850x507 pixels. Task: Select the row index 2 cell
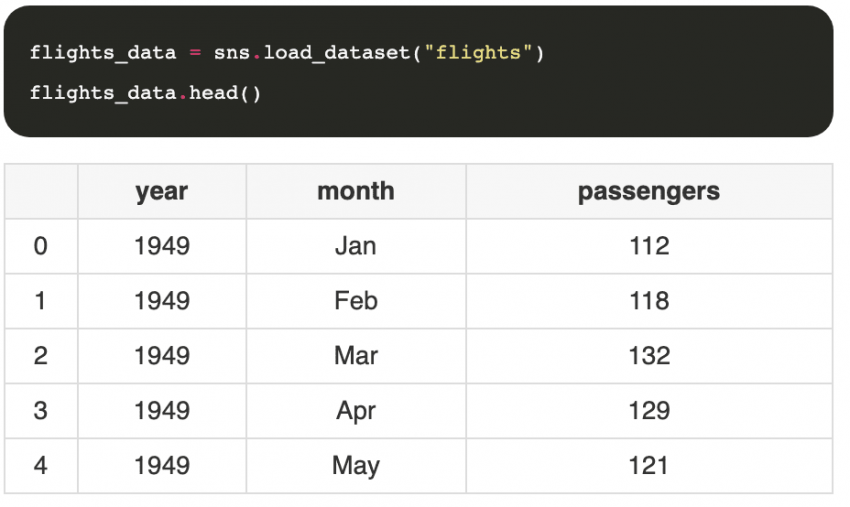coord(41,356)
